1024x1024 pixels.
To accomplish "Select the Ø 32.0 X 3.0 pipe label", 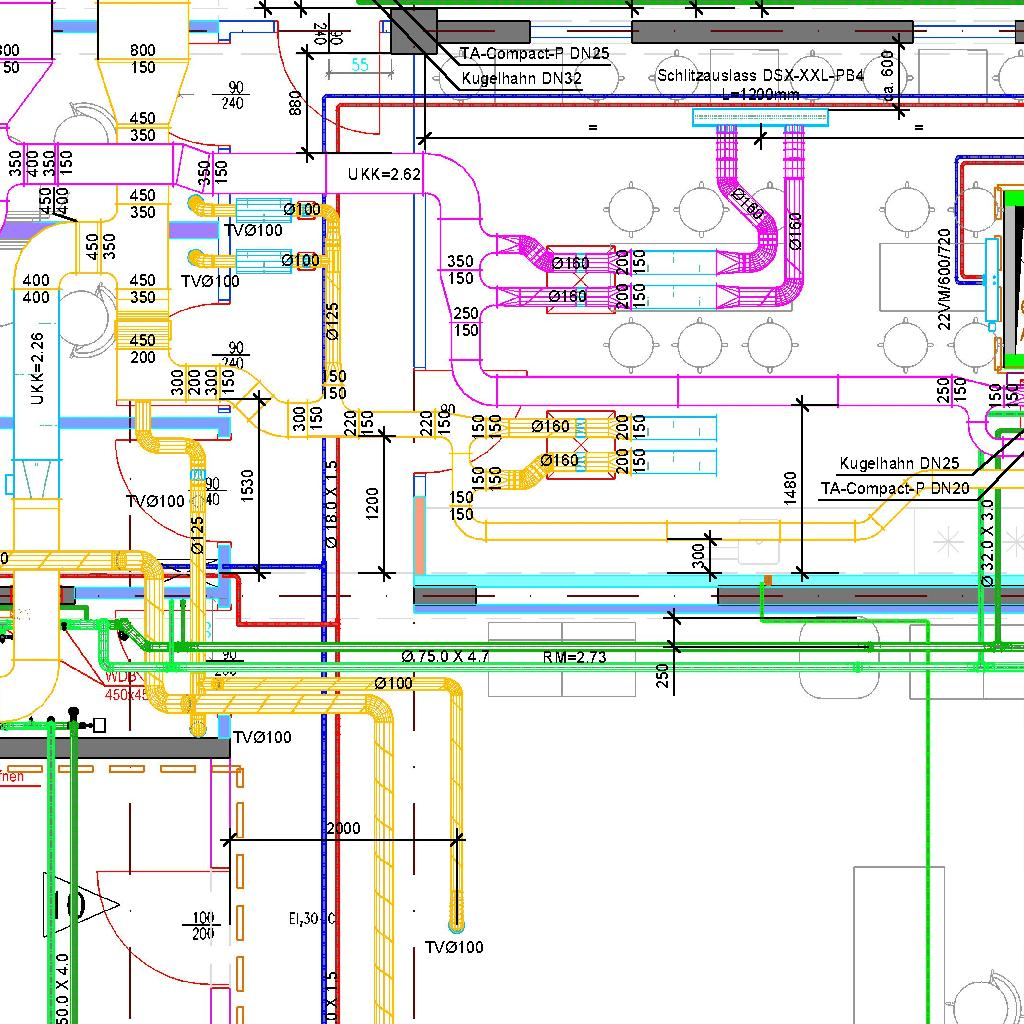I will [987, 543].
